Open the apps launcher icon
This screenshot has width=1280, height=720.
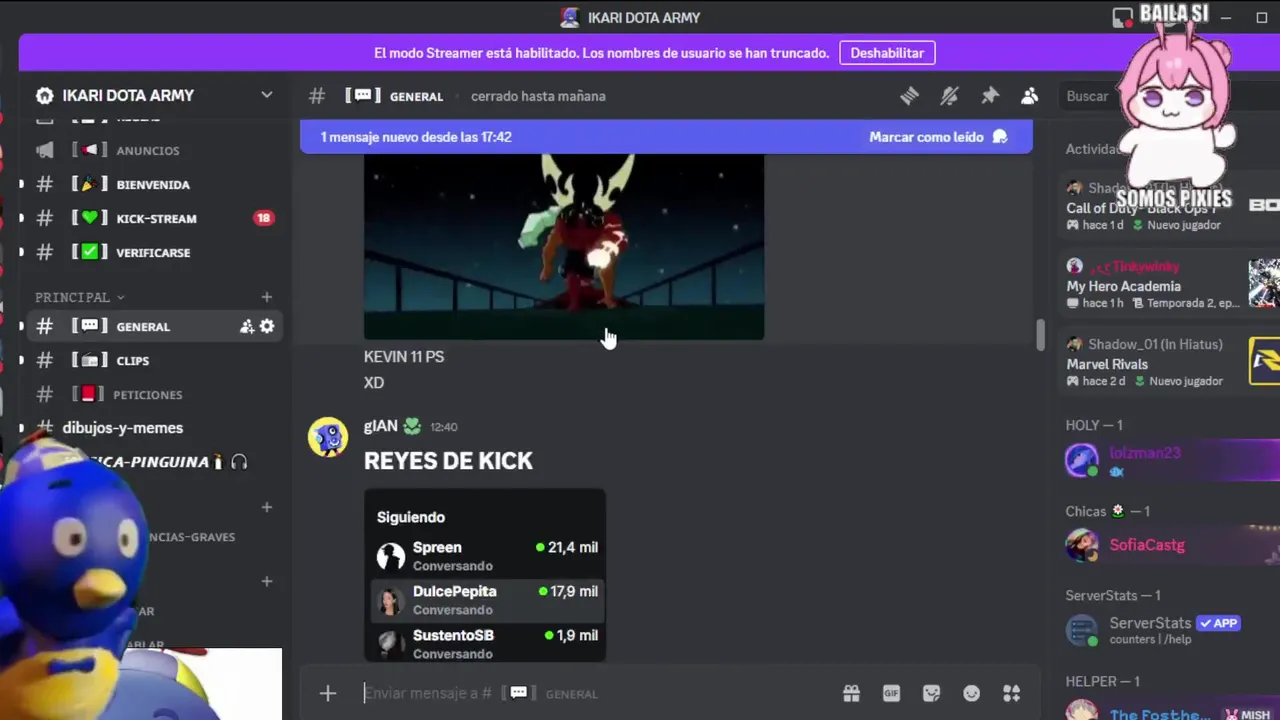coord(1011,693)
